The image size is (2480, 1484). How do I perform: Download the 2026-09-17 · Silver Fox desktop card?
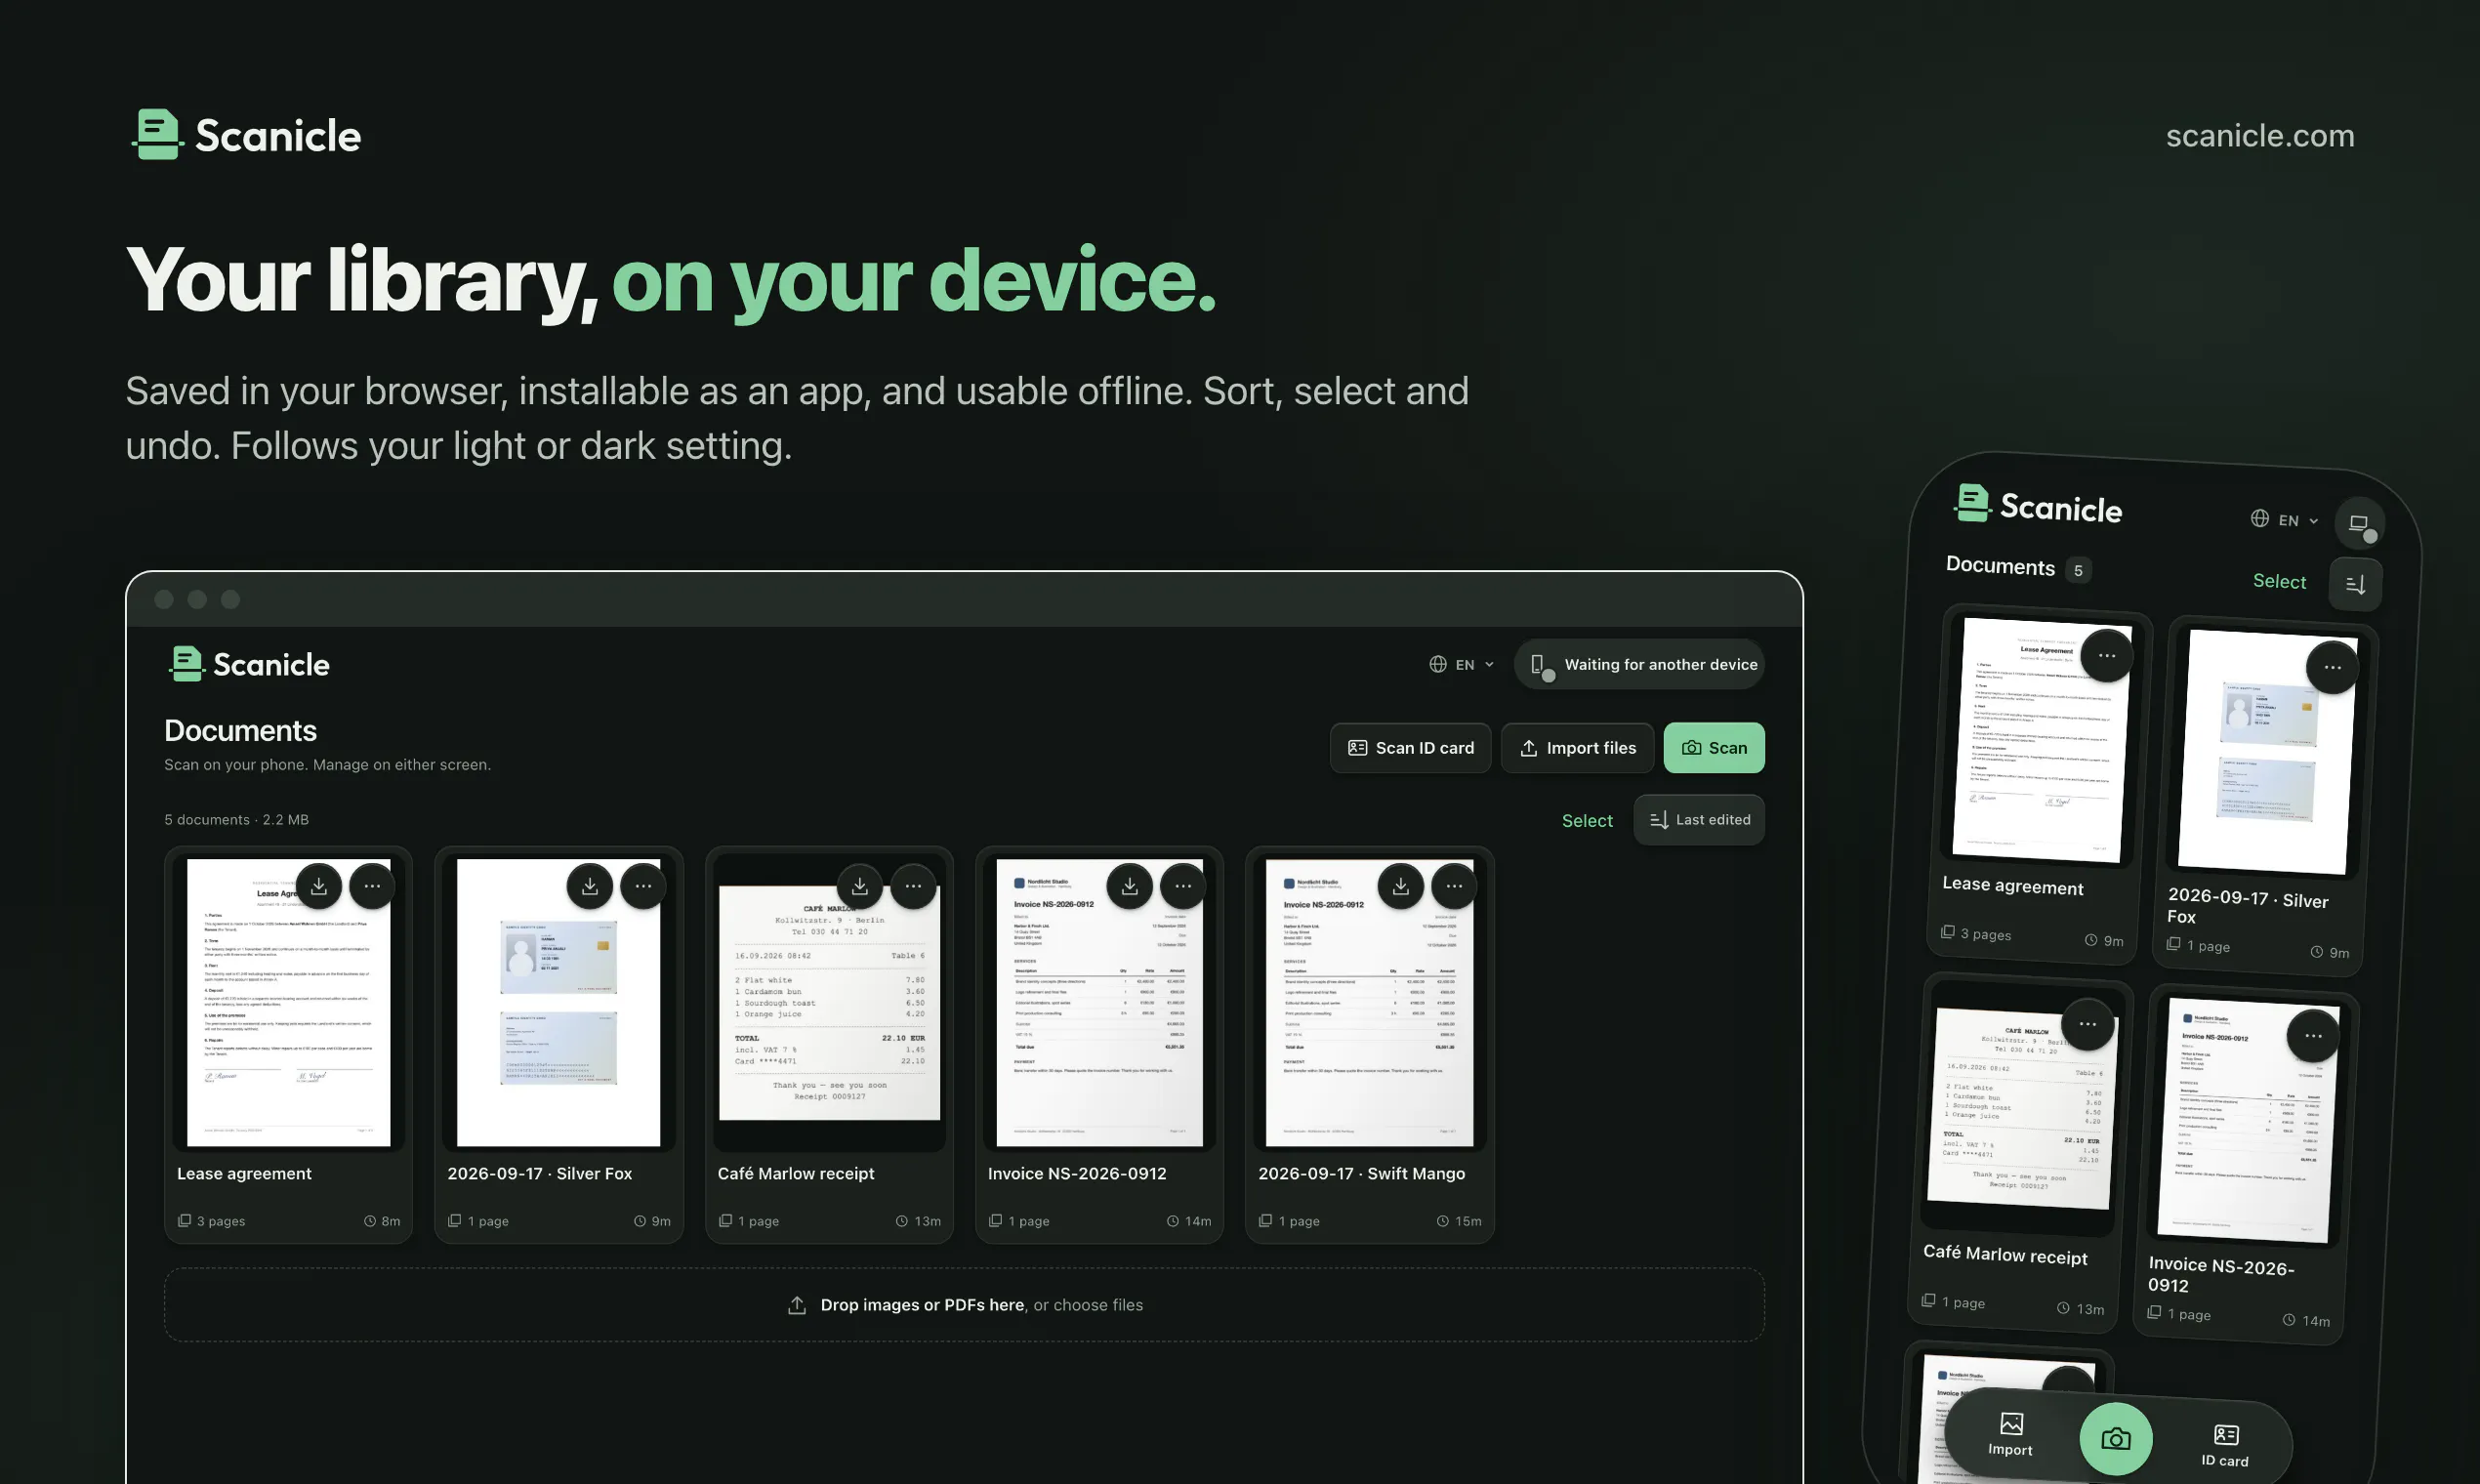(590, 886)
